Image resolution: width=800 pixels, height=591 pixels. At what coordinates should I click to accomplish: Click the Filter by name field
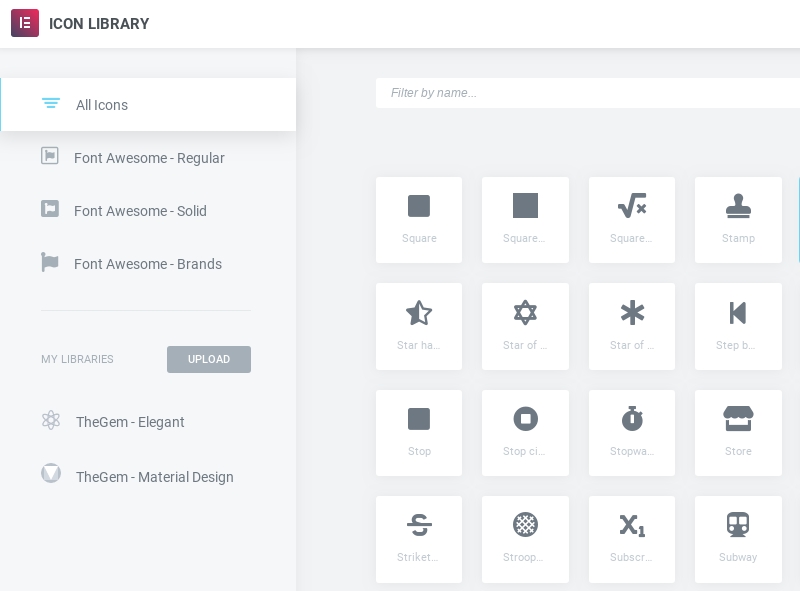pos(587,93)
